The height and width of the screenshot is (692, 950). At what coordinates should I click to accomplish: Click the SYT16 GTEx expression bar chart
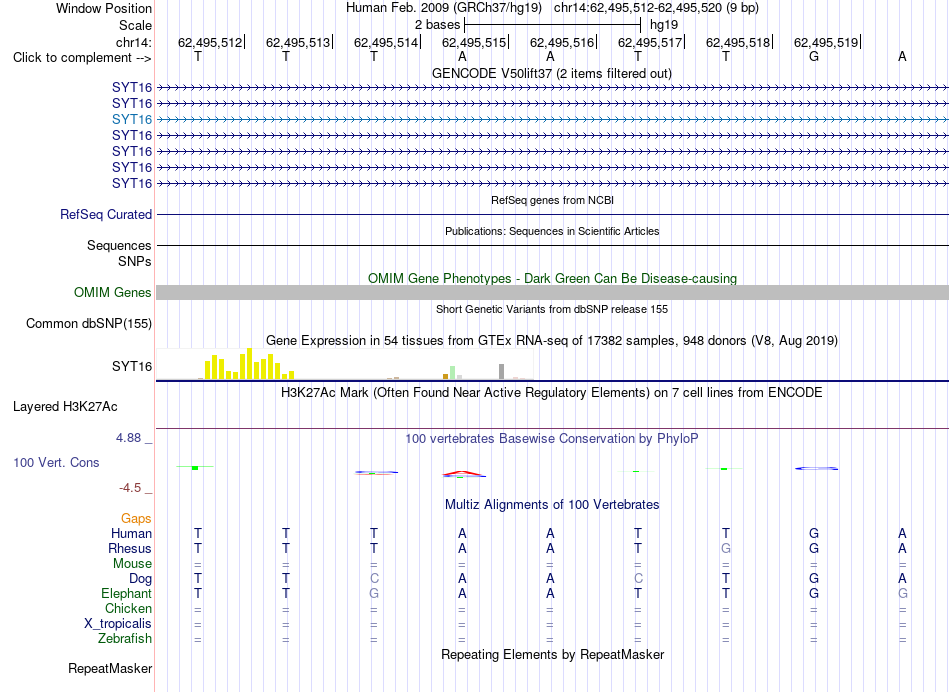345,364
